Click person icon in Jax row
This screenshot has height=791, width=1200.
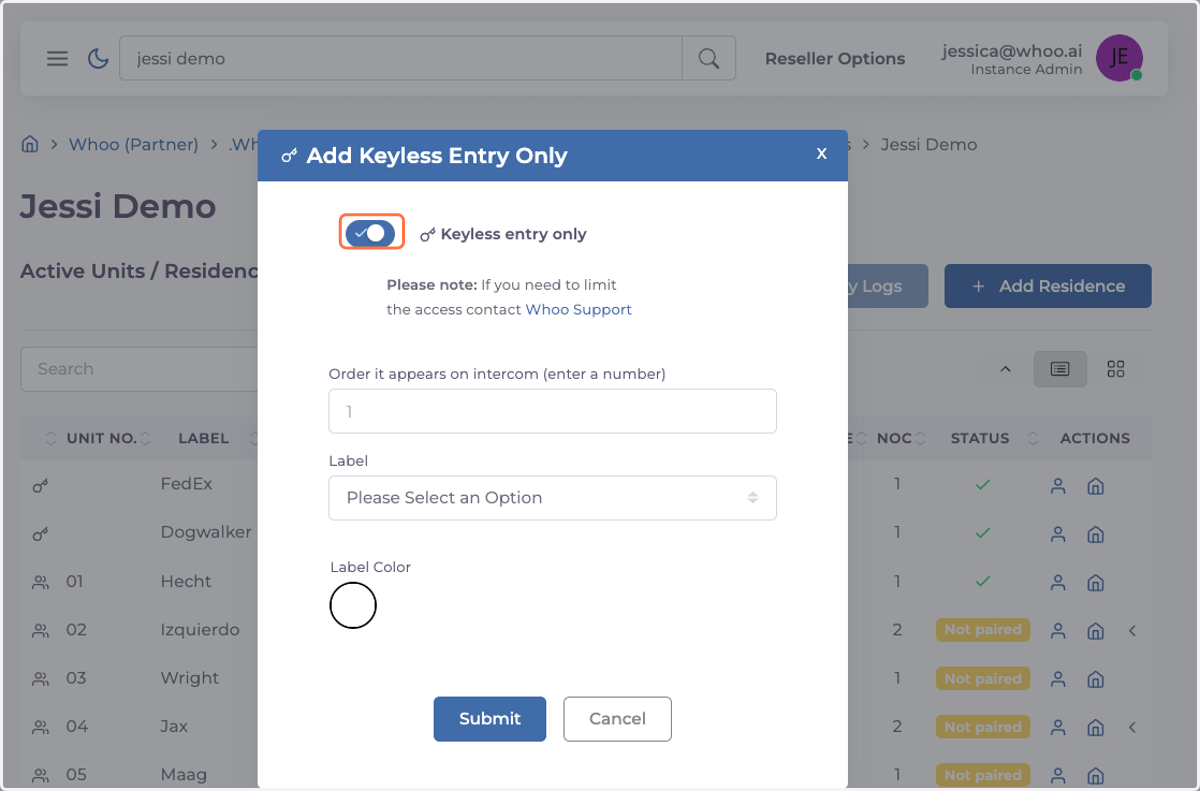pyautogui.click(x=1058, y=727)
